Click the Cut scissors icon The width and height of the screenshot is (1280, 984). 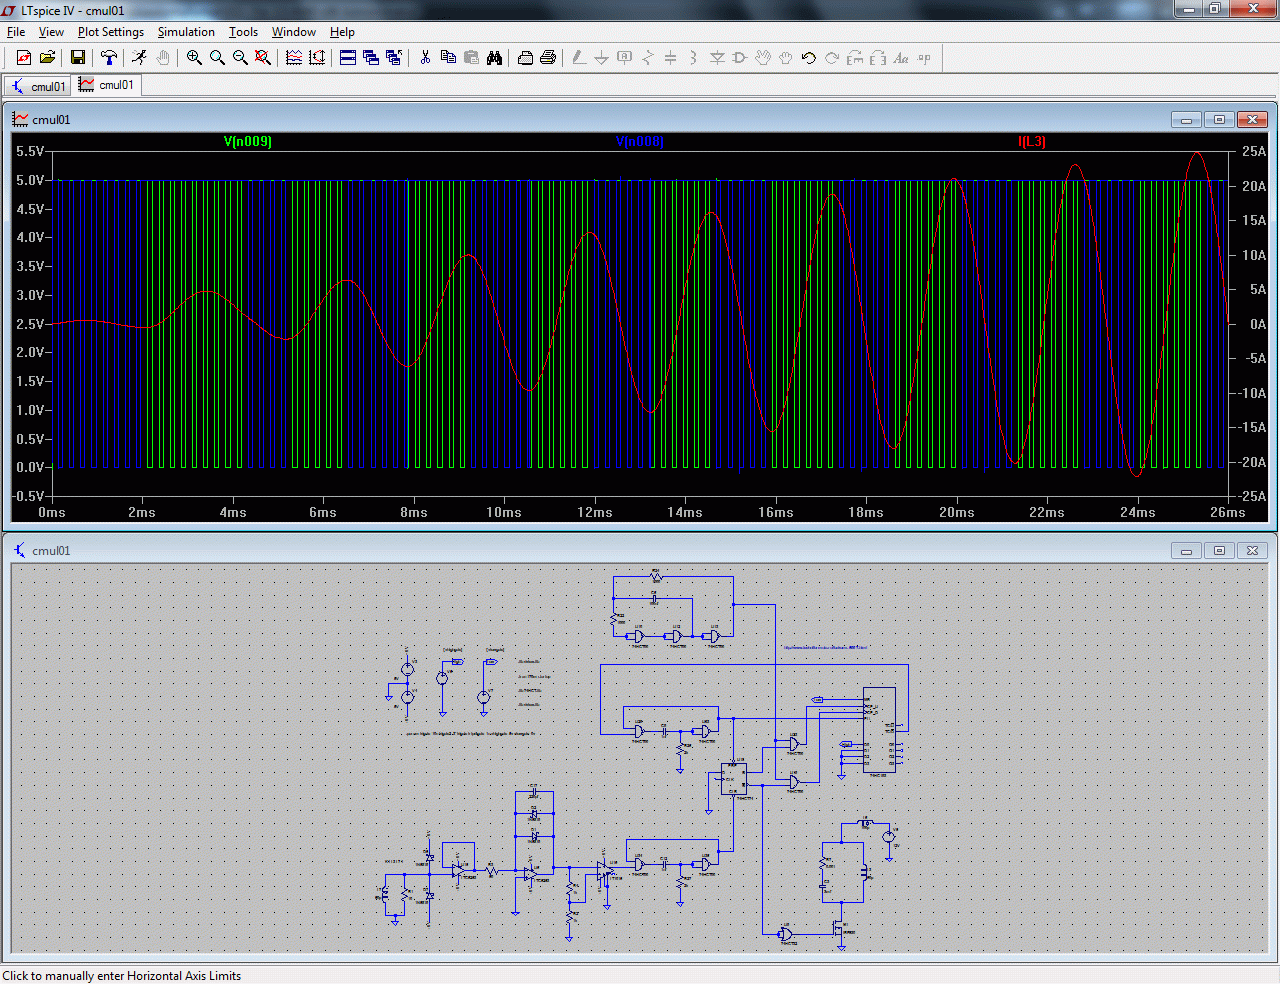point(425,58)
